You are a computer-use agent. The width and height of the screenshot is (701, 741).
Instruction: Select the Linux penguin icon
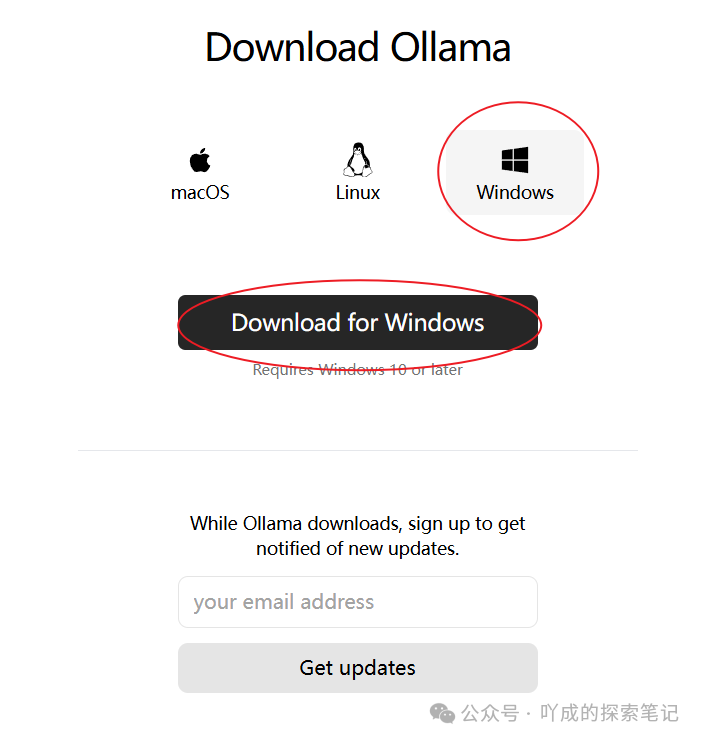pyautogui.click(x=358, y=159)
